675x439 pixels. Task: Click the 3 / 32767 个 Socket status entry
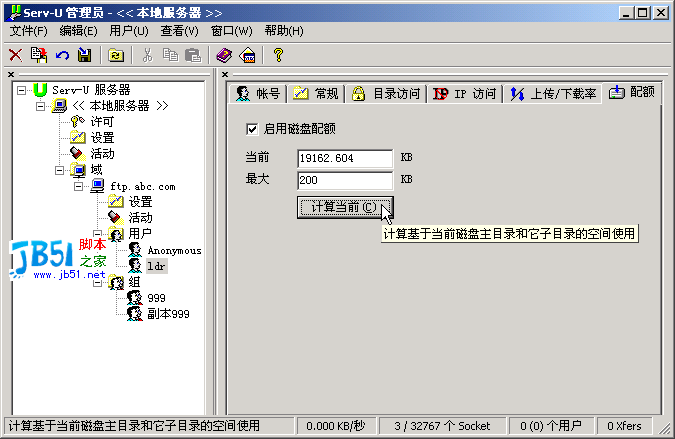(442, 426)
